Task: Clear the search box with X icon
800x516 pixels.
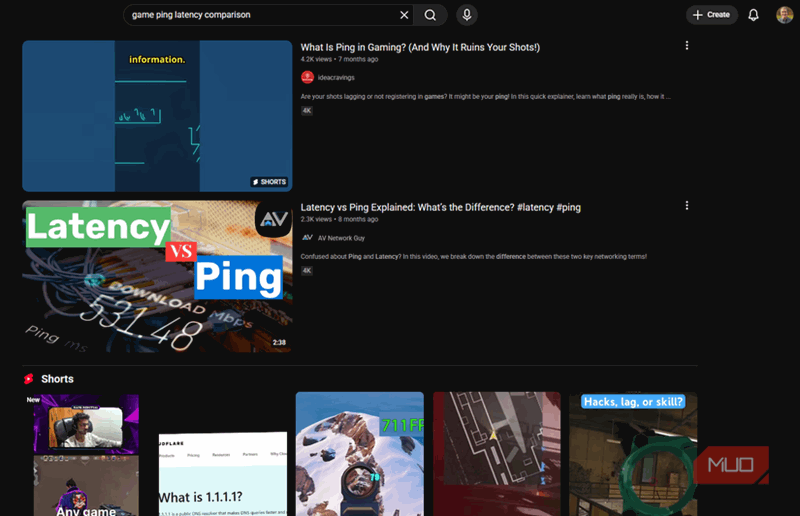Action: [x=404, y=15]
